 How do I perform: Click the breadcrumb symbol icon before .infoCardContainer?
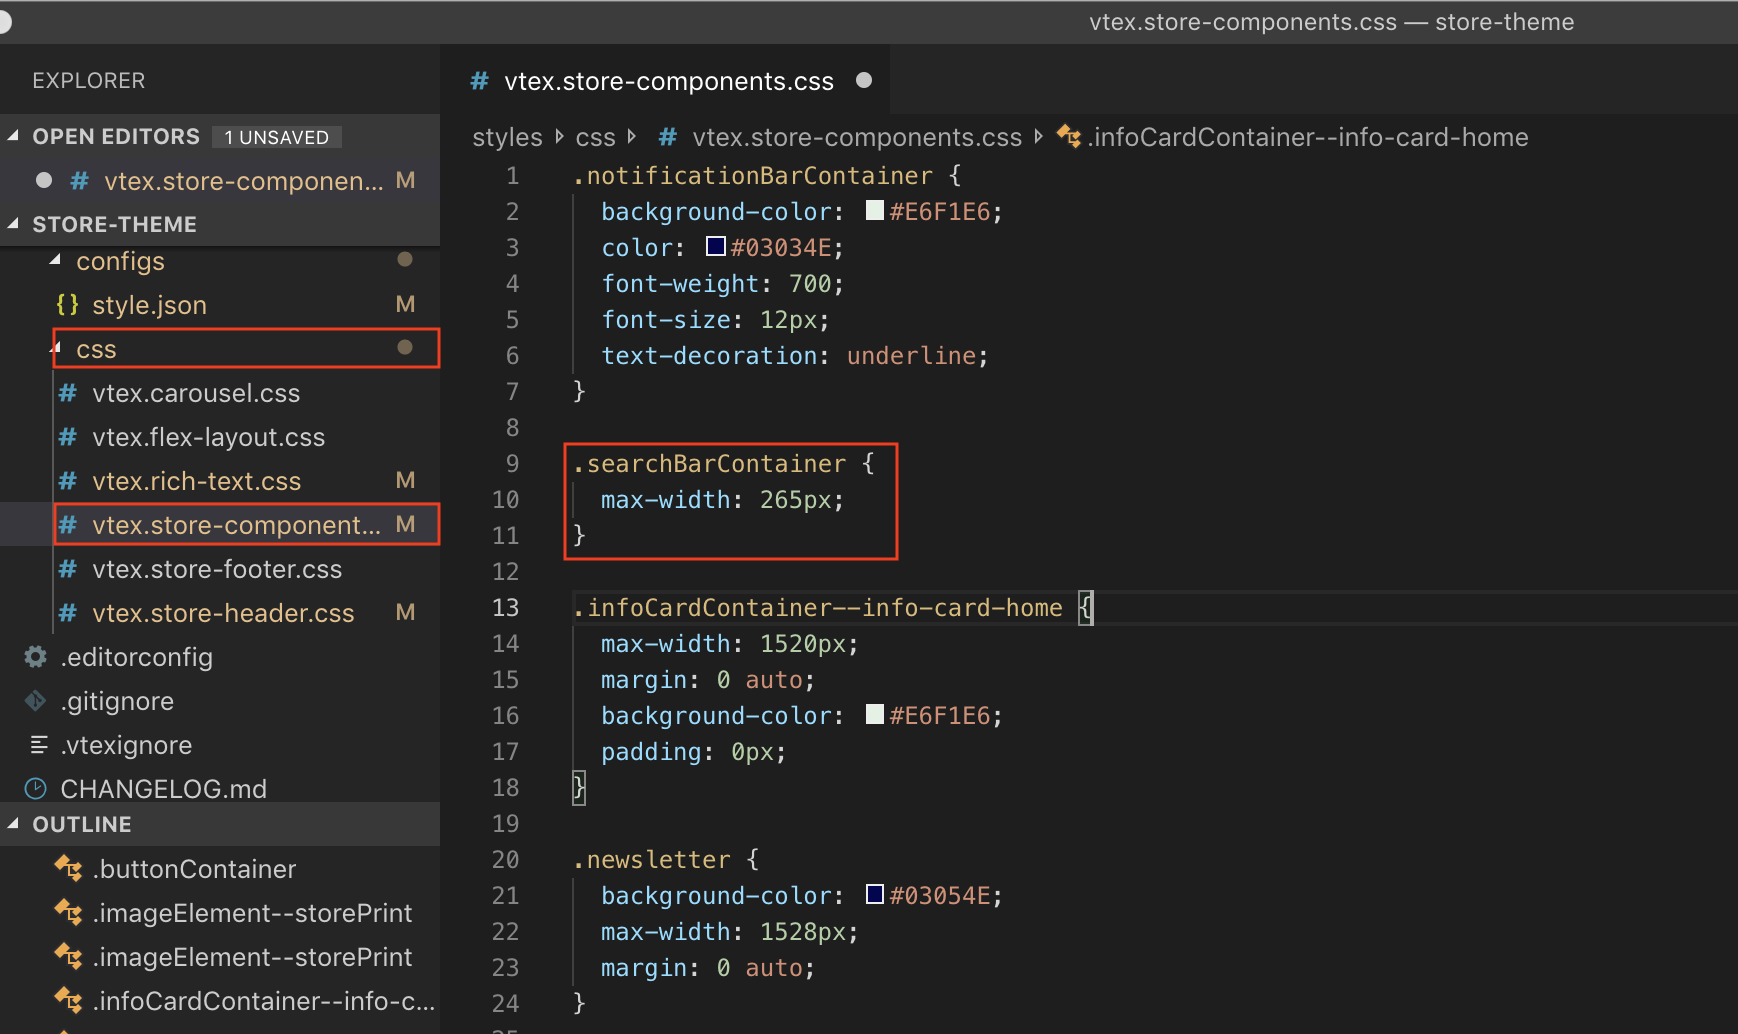coord(1069,136)
